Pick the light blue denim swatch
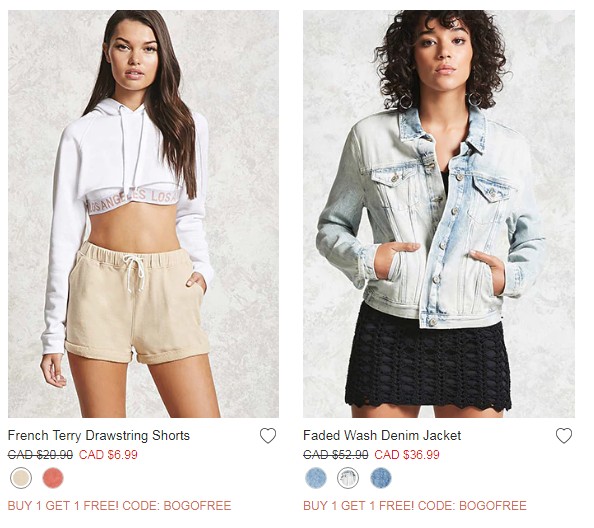 316,478
